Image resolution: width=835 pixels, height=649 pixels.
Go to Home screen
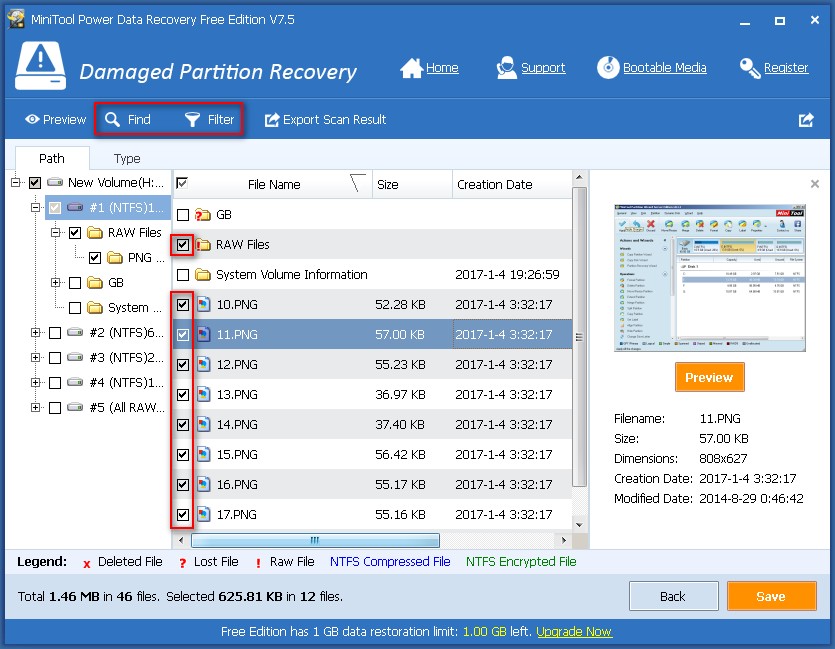pyautogui.click(x=430, y=67)
